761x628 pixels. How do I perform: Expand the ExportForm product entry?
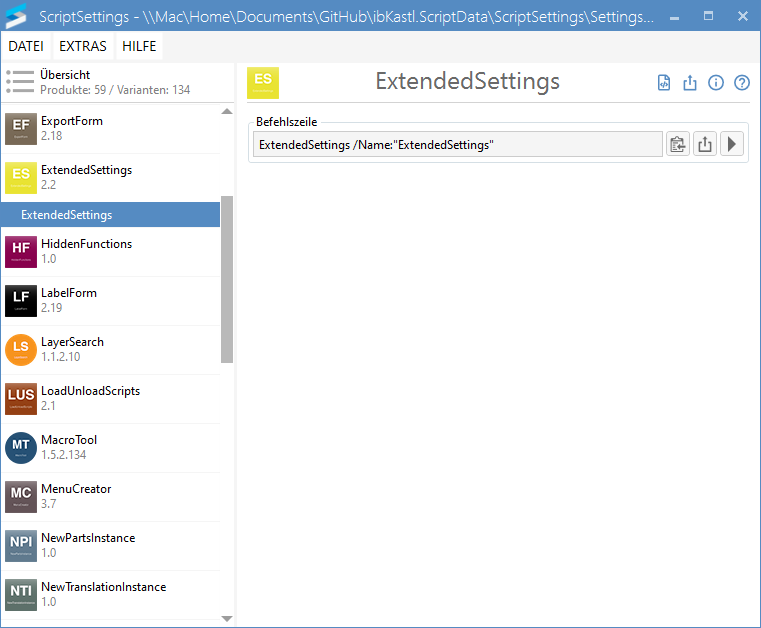click(72, 128)
